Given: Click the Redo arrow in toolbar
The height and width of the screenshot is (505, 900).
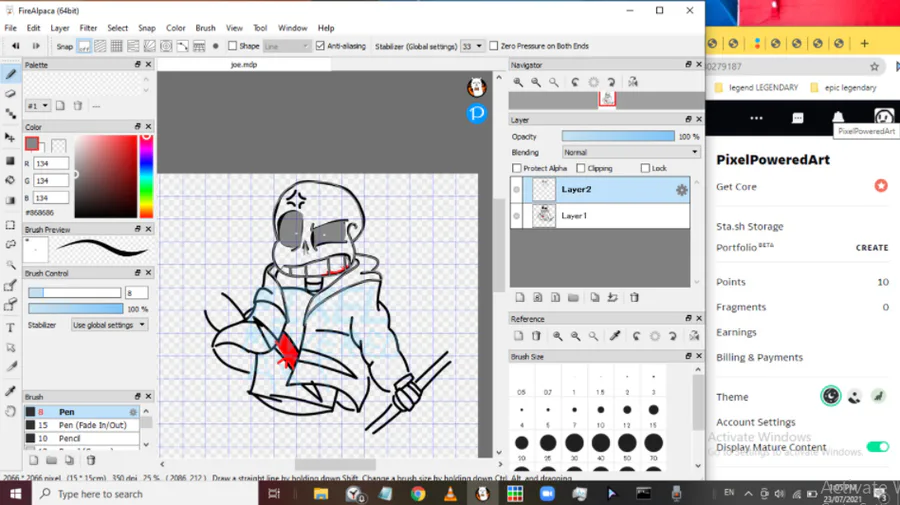Looking at the screenshot, I should click(x=36, y=46).
